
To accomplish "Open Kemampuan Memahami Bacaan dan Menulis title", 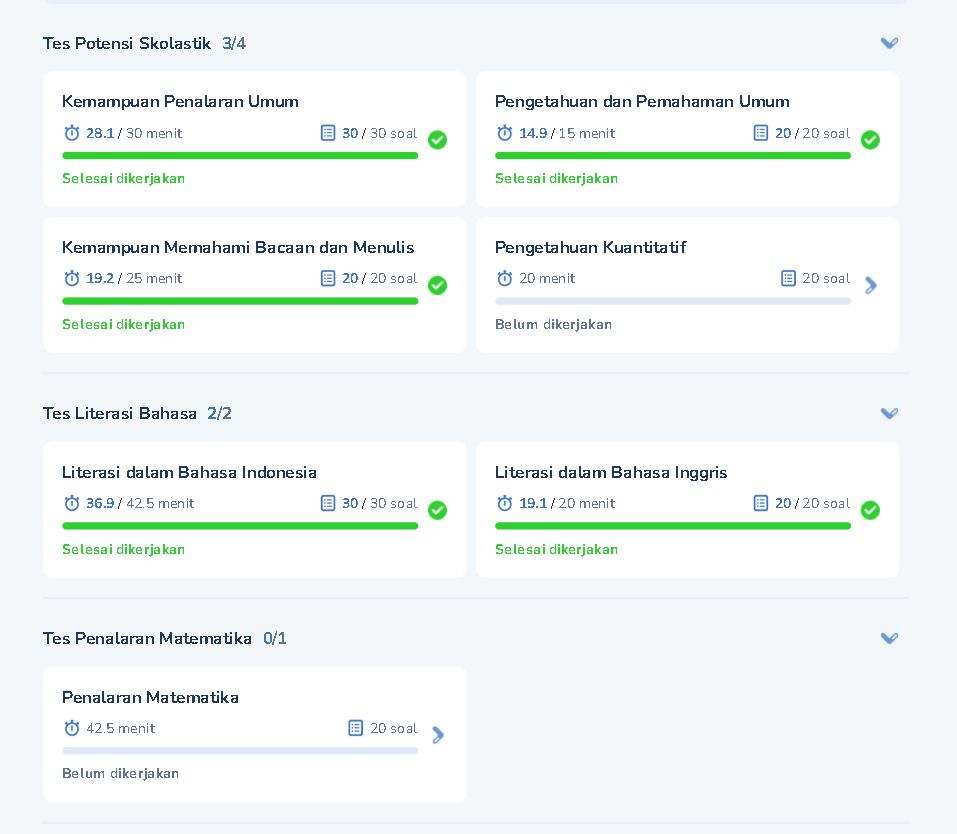I will click(x=238, y=247).
